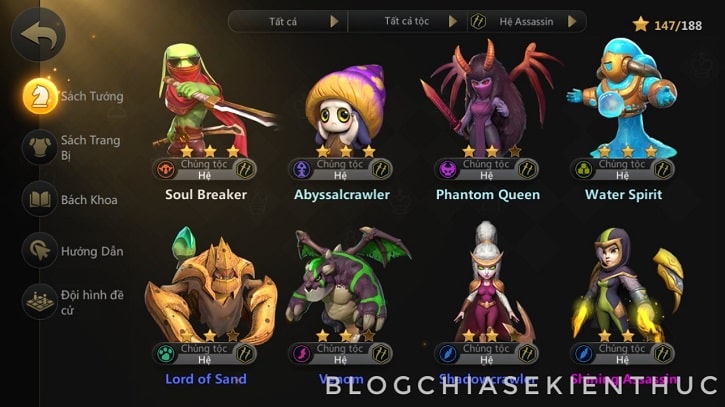Image resolution: width=725 pixels, height=407 pixels.
Task: Open the Sách Trang Bị armor icon
Action: tap(40, 147)
